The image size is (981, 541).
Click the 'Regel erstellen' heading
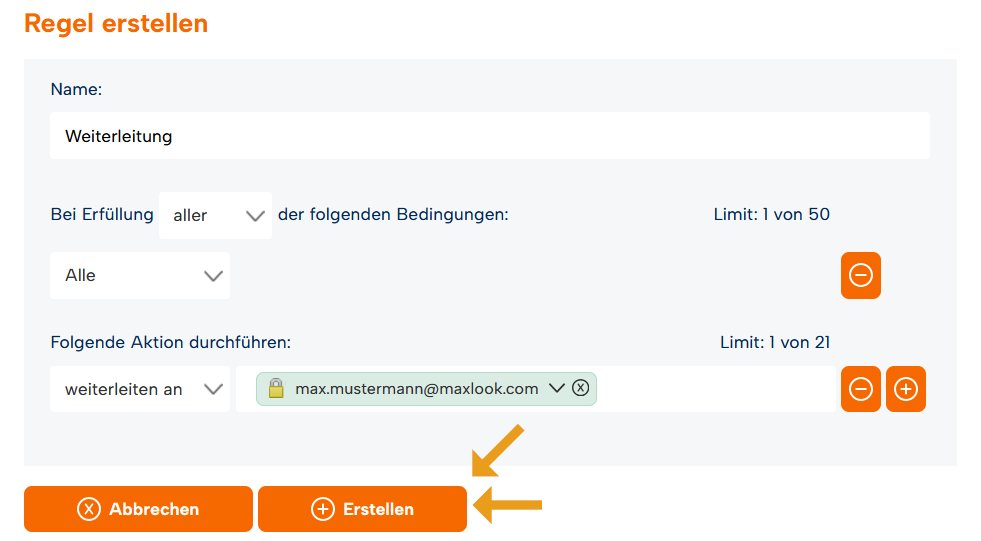click(116, 24)
